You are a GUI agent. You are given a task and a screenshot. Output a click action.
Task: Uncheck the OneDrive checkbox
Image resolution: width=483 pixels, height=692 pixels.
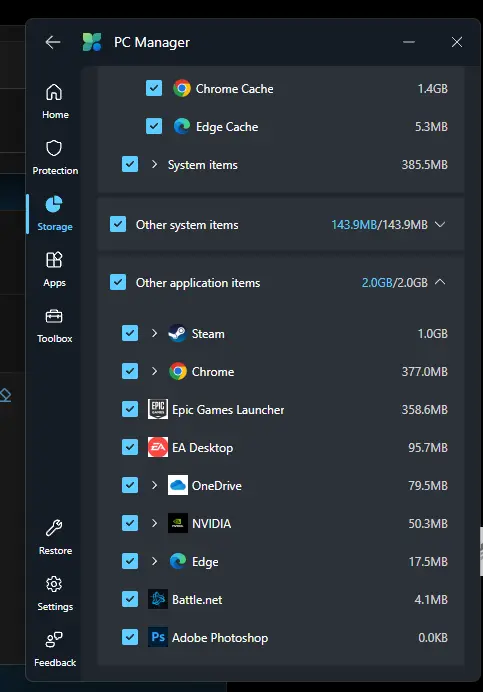(x=130, y=485)
